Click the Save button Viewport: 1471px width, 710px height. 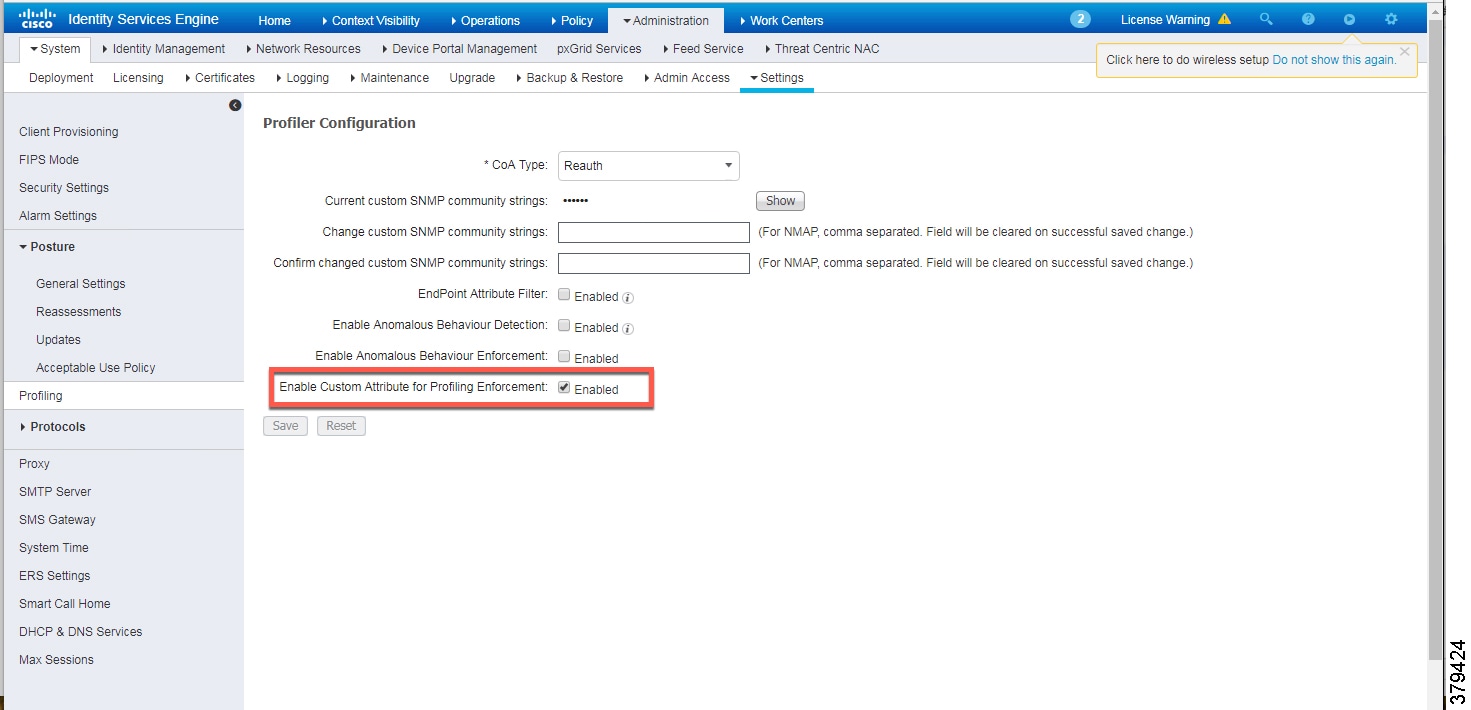coord(285,426)
